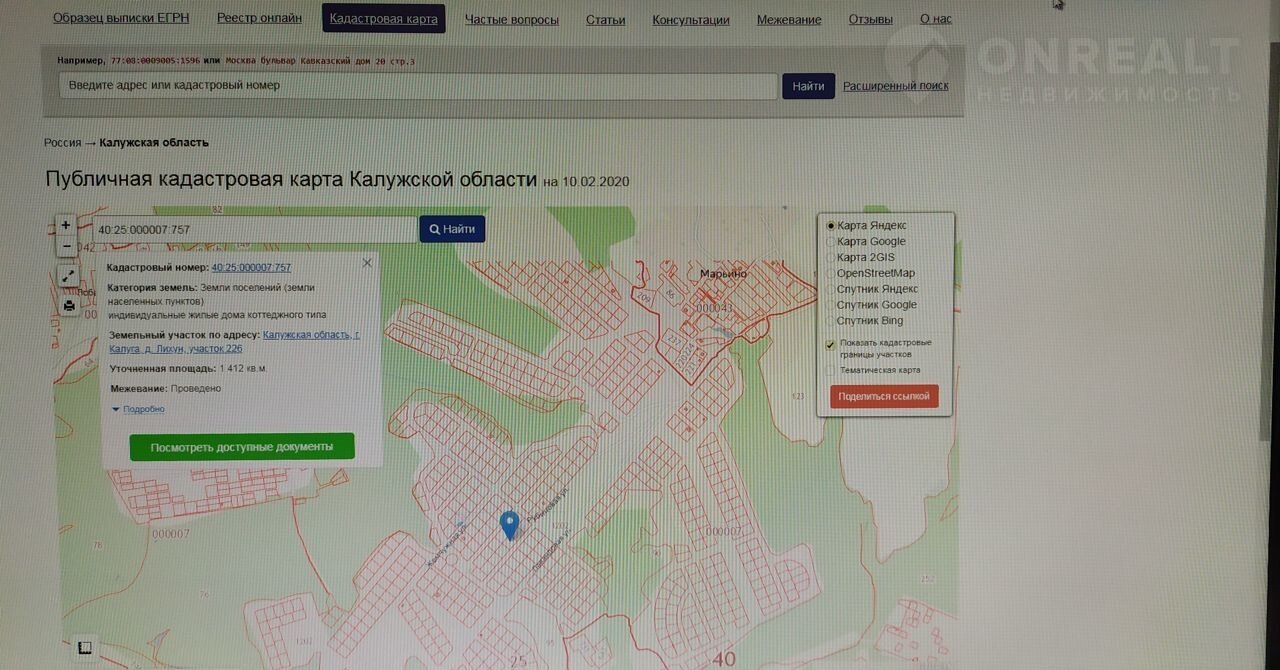Select Карта Google radio option

tap(830, 242)
